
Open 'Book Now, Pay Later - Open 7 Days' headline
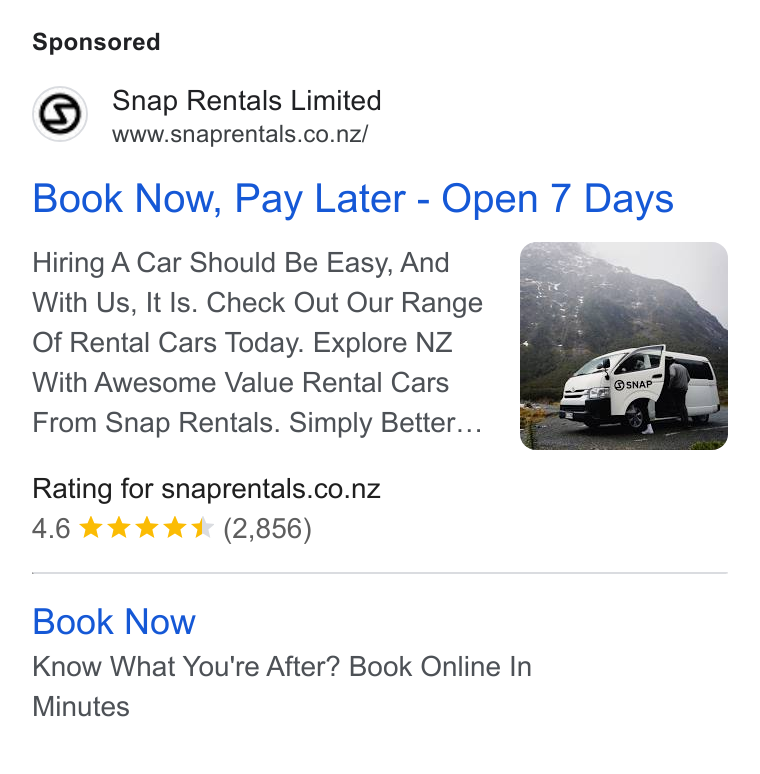coord(353,199)
